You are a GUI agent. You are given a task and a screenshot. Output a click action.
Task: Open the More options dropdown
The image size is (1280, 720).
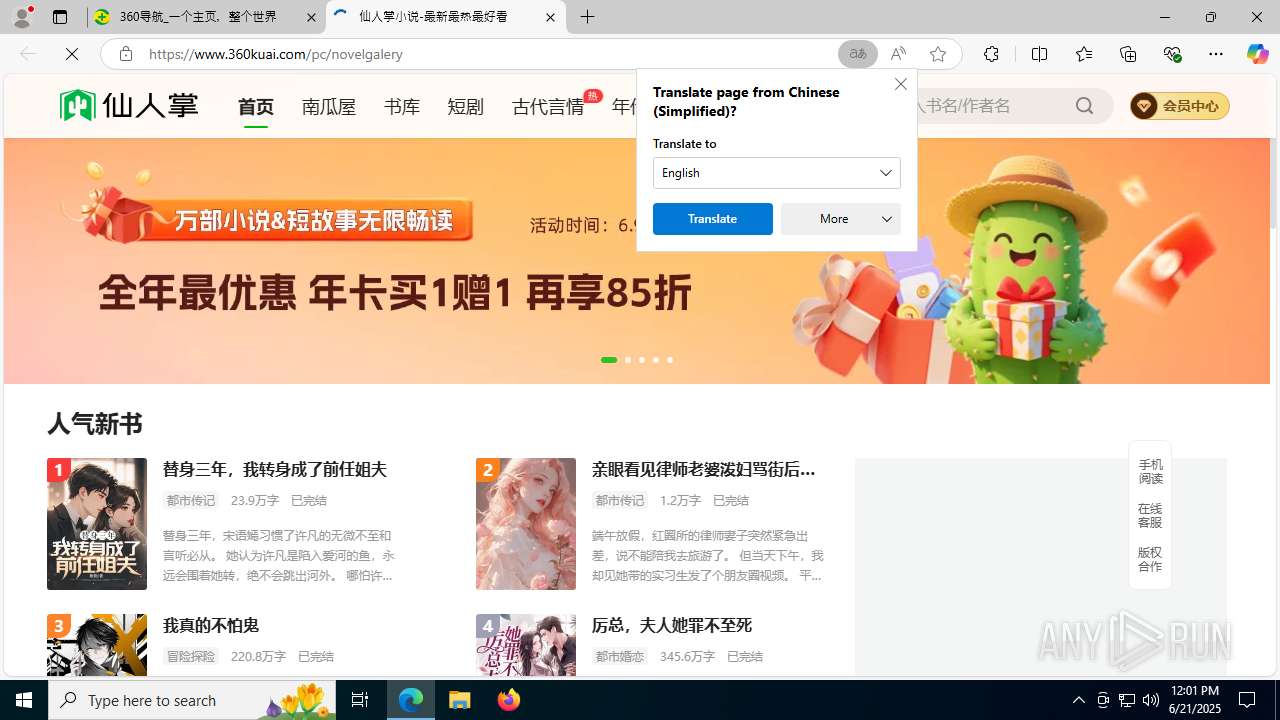[841, 219]
